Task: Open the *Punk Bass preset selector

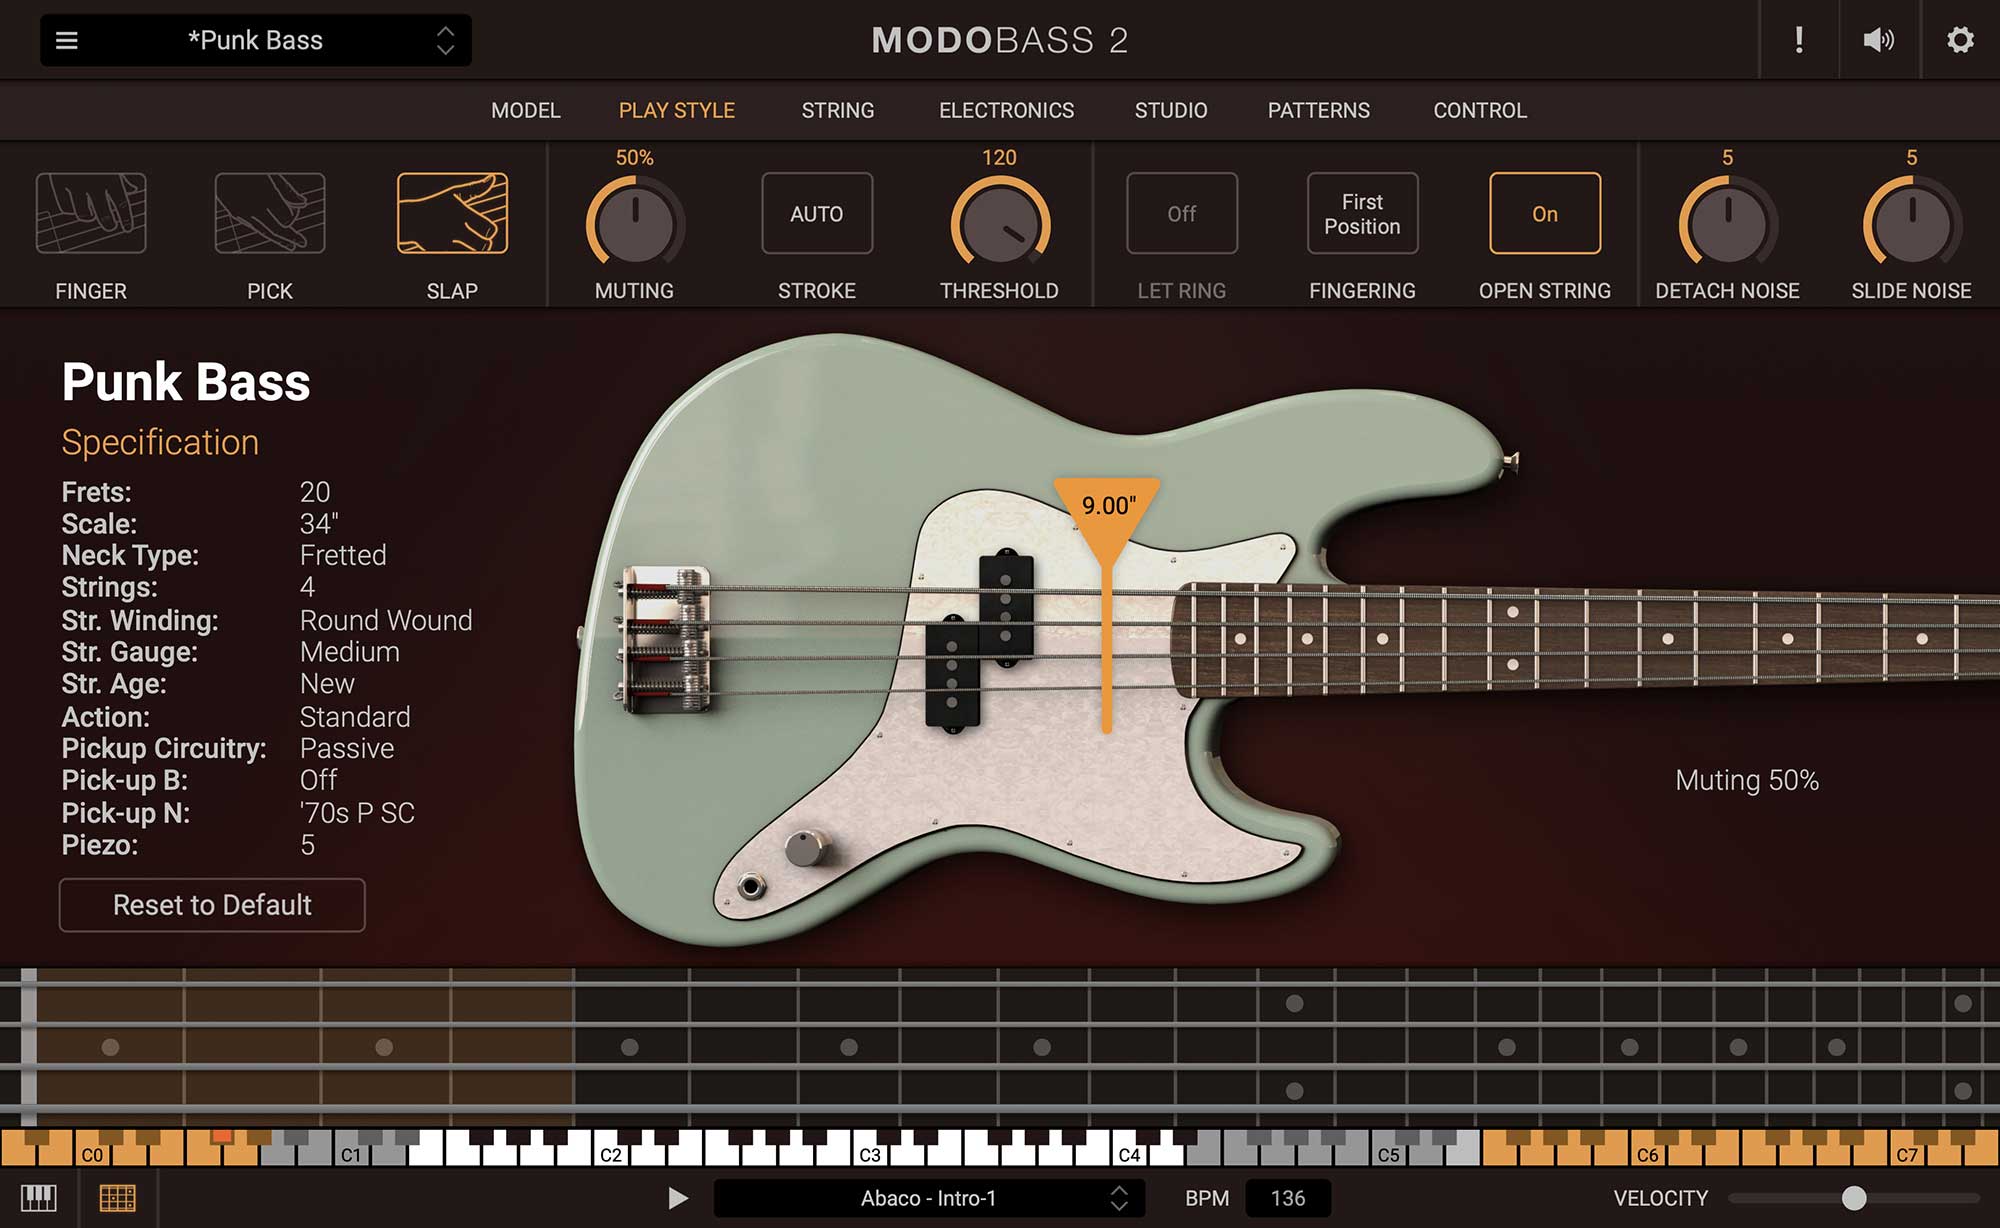Action: click(255, 40)
